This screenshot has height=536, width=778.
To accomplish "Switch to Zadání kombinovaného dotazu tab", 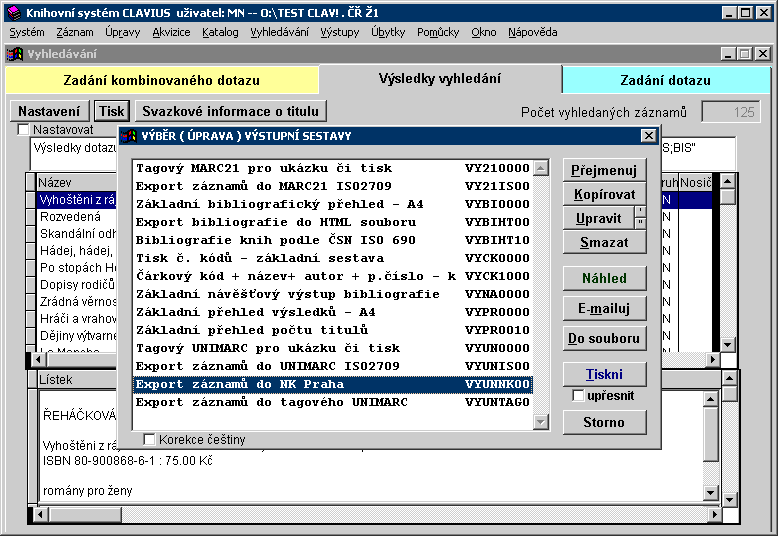I will pos(162,80).
